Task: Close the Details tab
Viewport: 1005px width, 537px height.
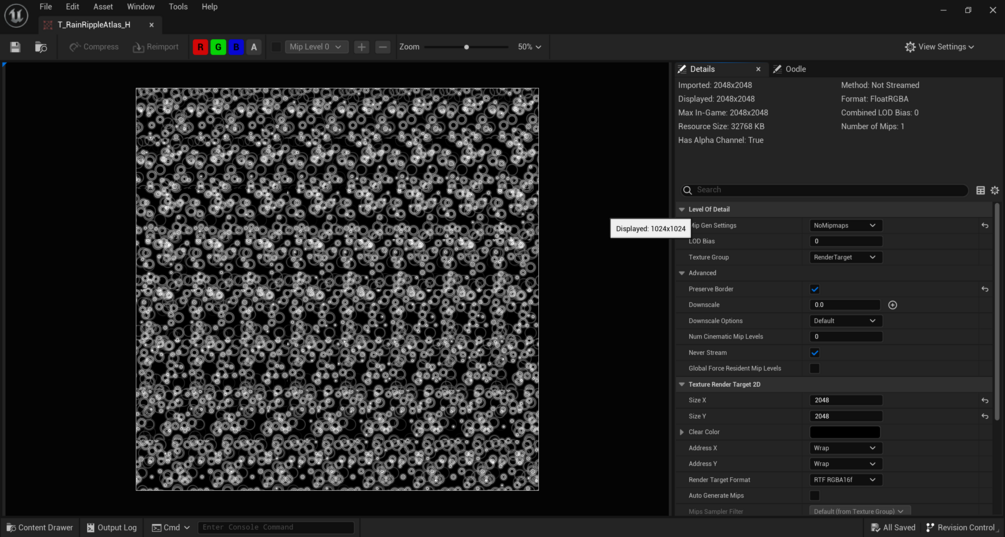Action: pyautogui.click(x=758, y=69)
